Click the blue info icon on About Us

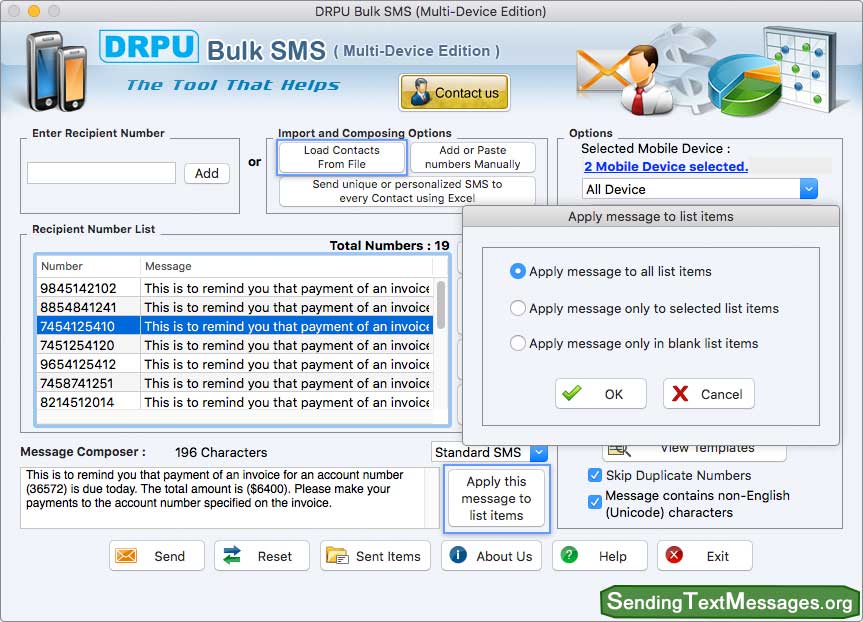pyautogui.click(x=458, y=555)
